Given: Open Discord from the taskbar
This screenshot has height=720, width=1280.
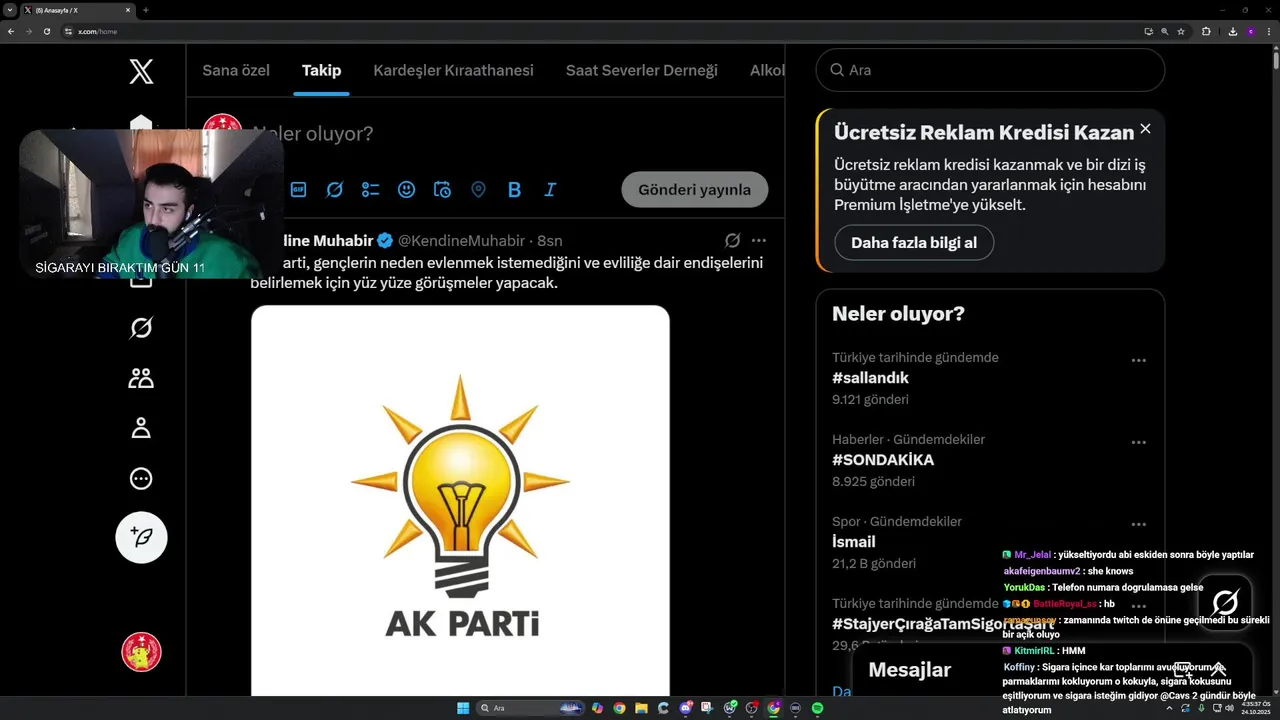Looking at the screenshot, I should coord(686,708).
